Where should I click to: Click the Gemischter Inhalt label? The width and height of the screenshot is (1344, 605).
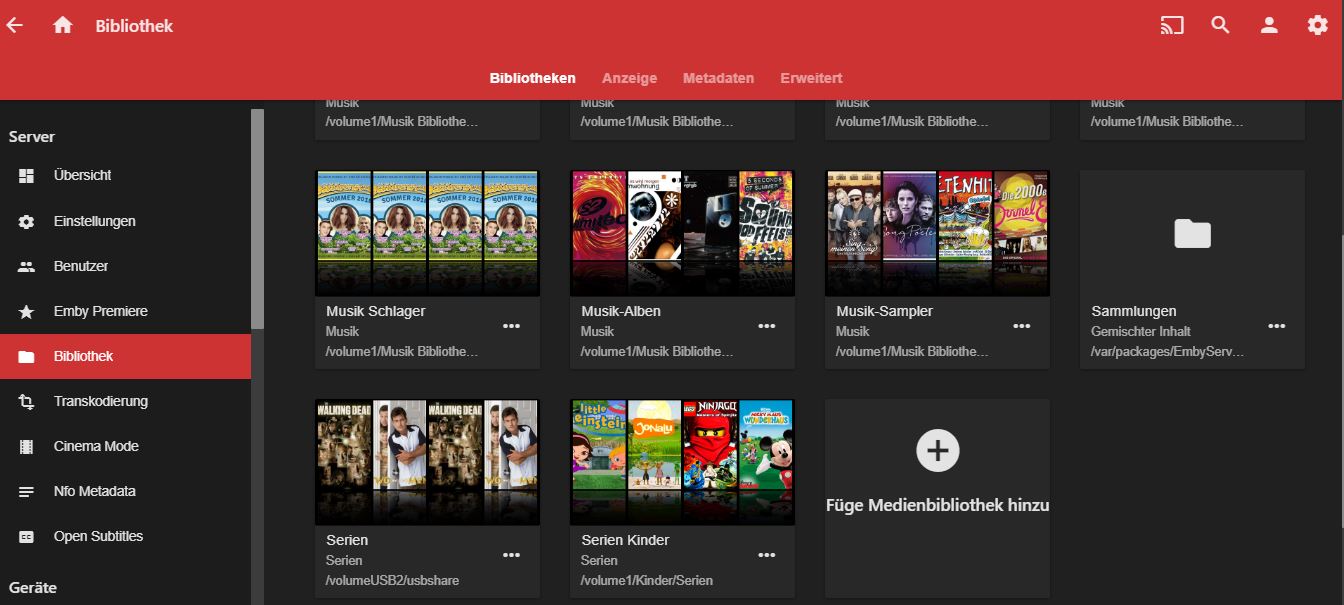[x=1141, y=332]
